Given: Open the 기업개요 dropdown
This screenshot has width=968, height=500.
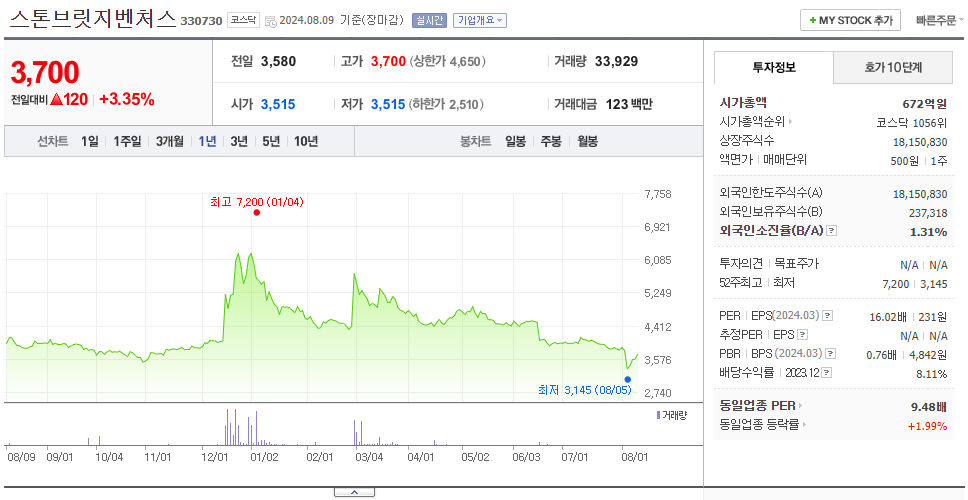Looking at the screenshot, I should coord(480,20).
